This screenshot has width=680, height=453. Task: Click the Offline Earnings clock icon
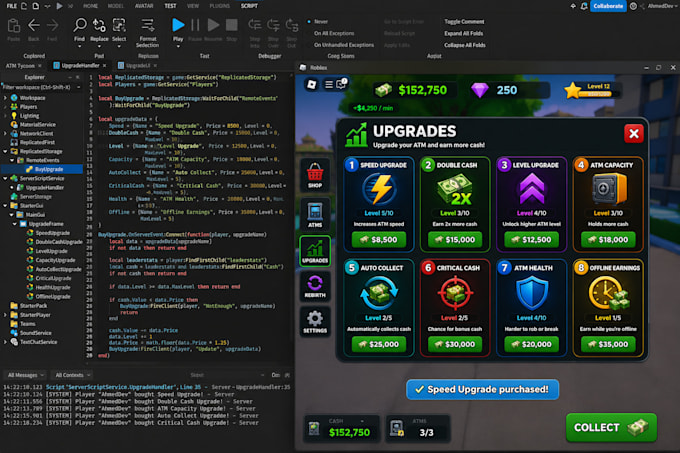(608, 293)
